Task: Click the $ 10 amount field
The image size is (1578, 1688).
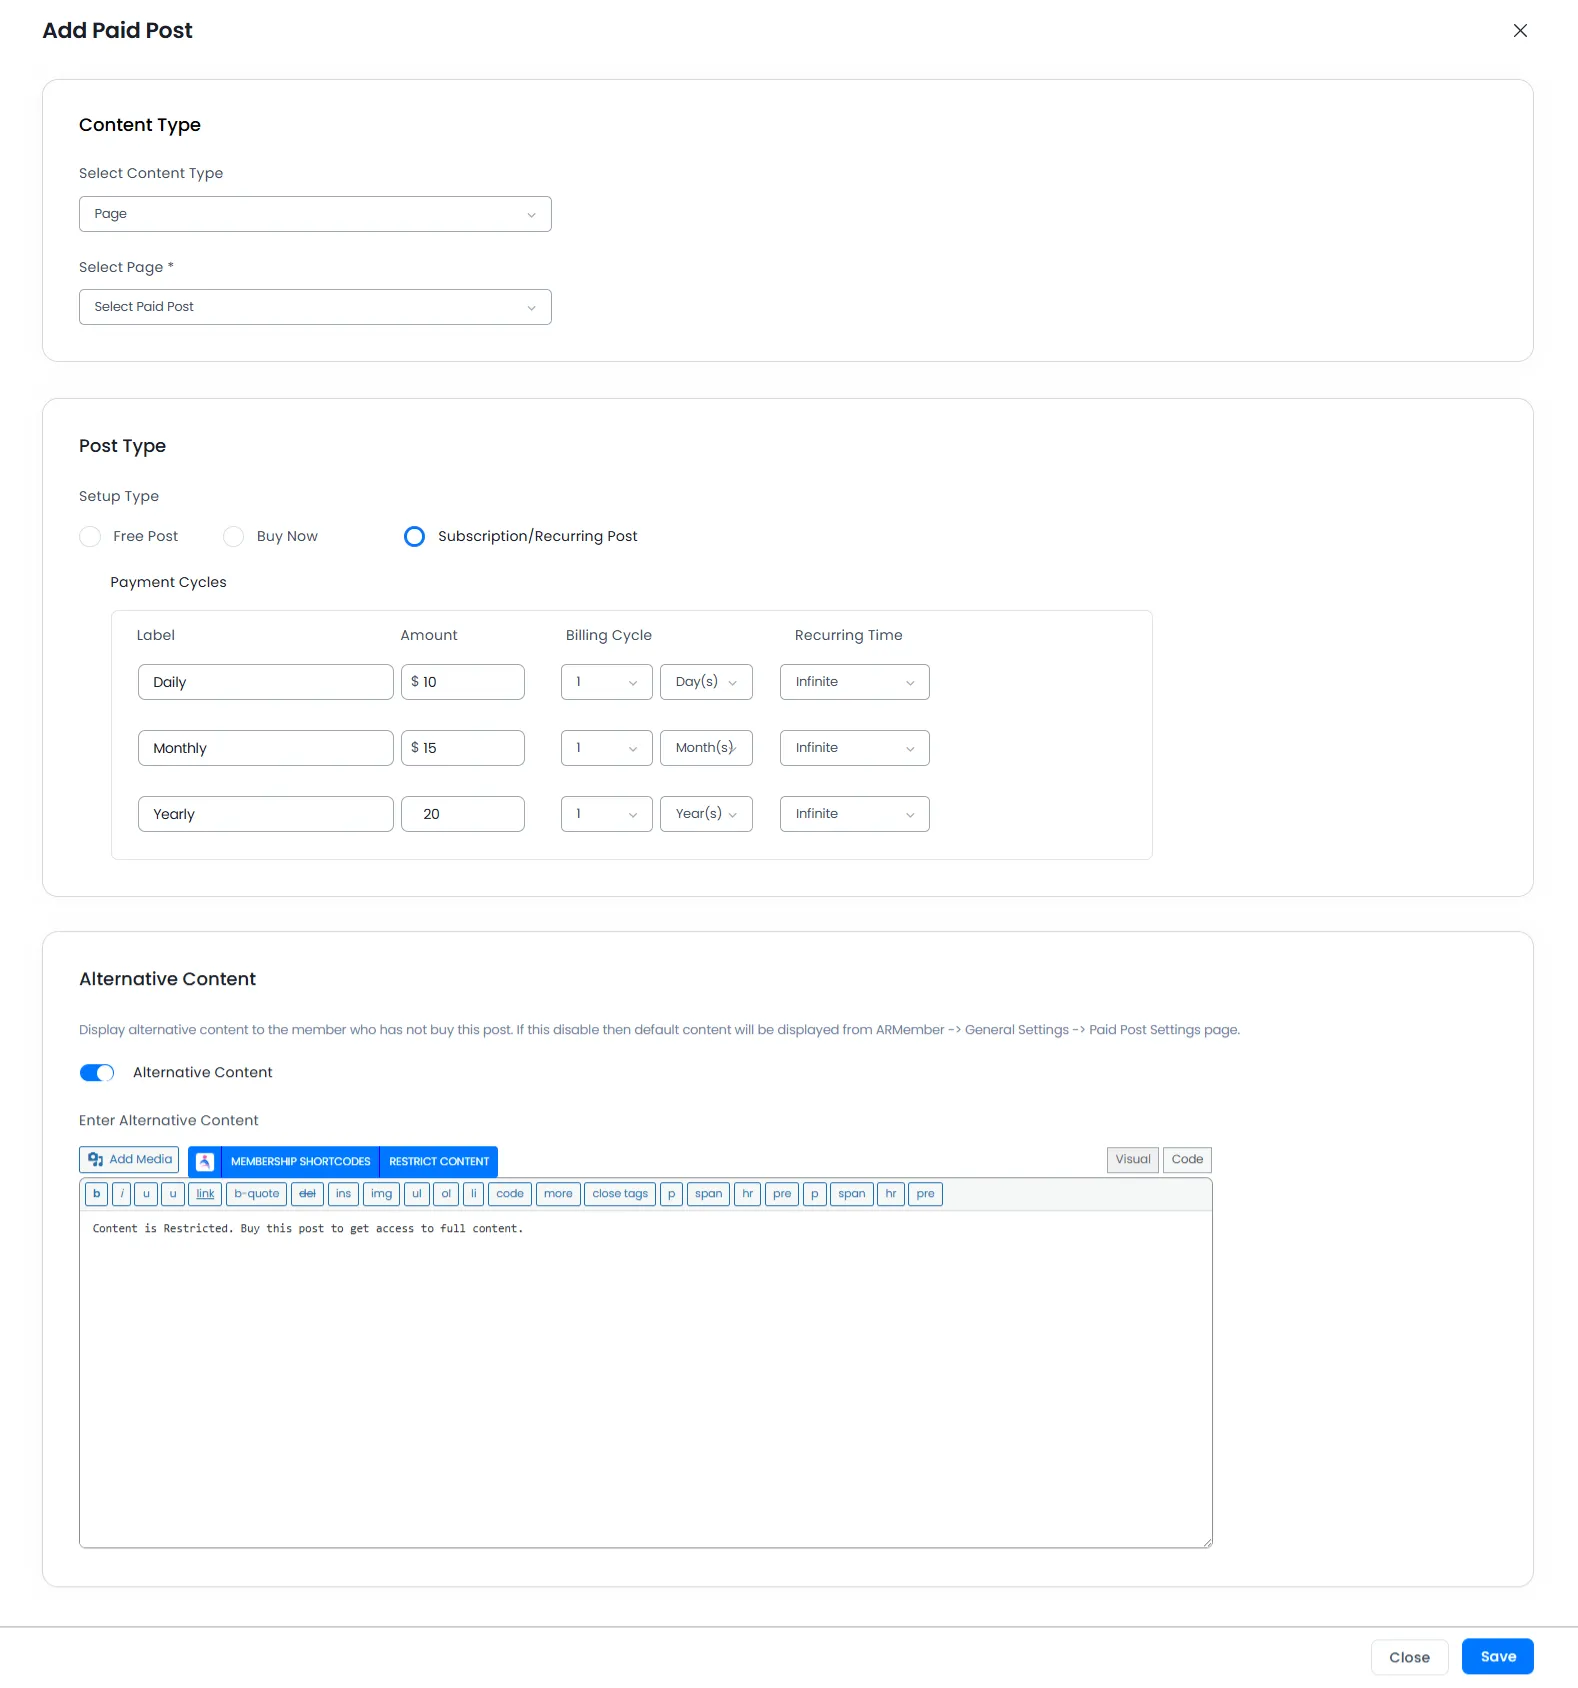Action: click(x=463, y=682)
